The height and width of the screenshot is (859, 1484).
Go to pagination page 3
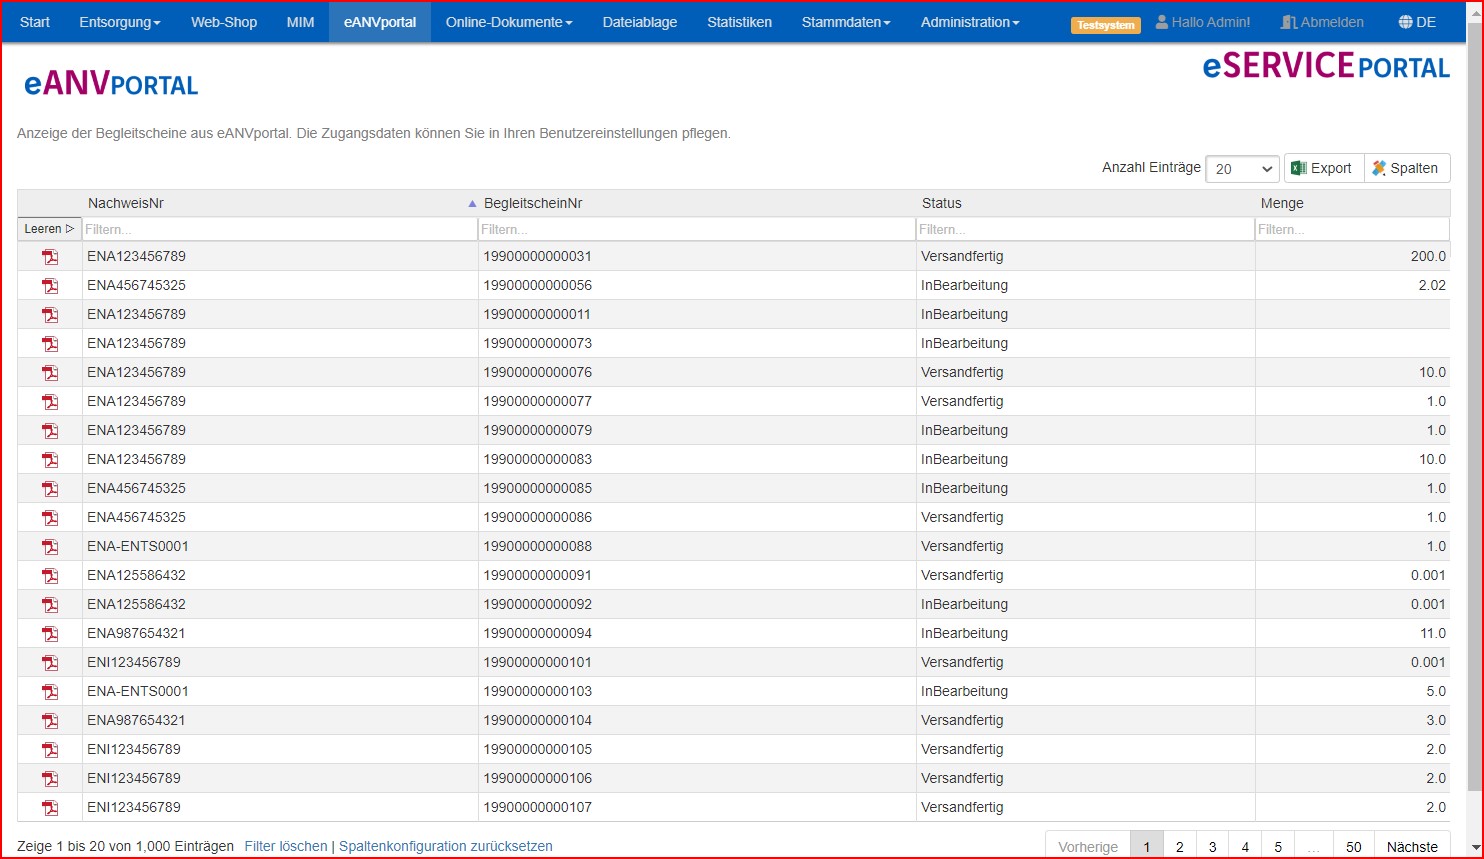[x=1213, y=846]
